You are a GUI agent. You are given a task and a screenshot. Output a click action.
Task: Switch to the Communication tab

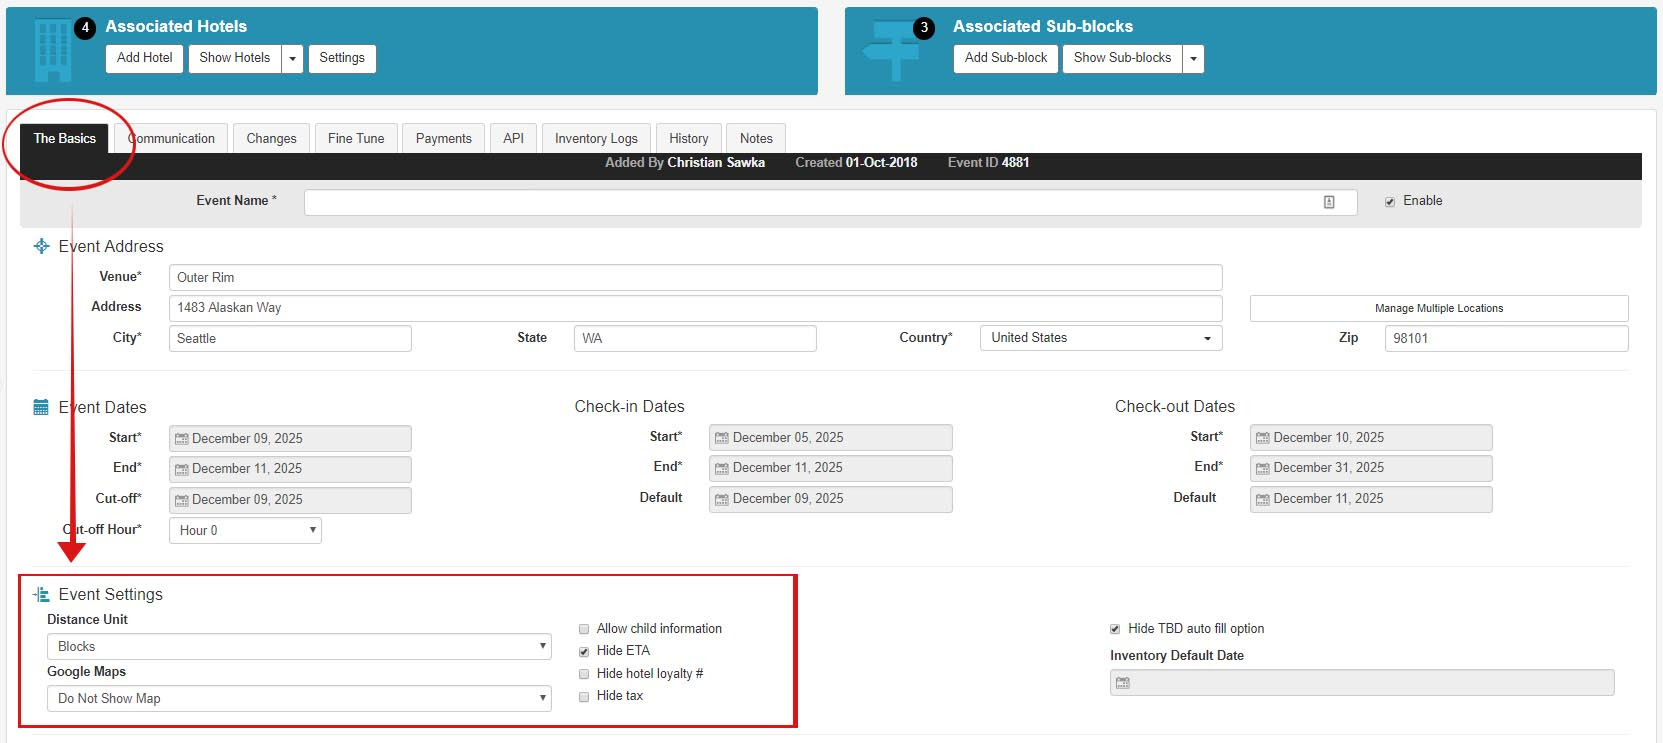(x=172, y=138)
